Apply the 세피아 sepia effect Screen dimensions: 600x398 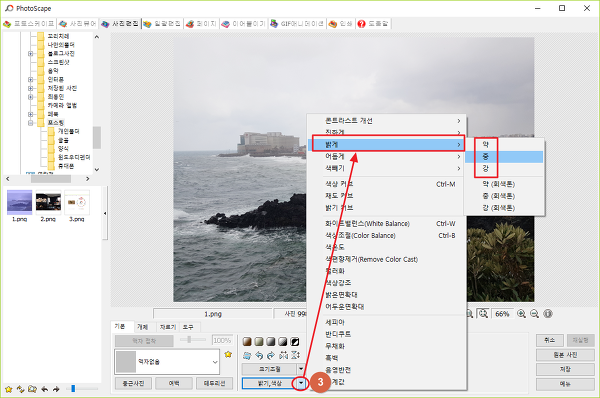pos(387,322)
